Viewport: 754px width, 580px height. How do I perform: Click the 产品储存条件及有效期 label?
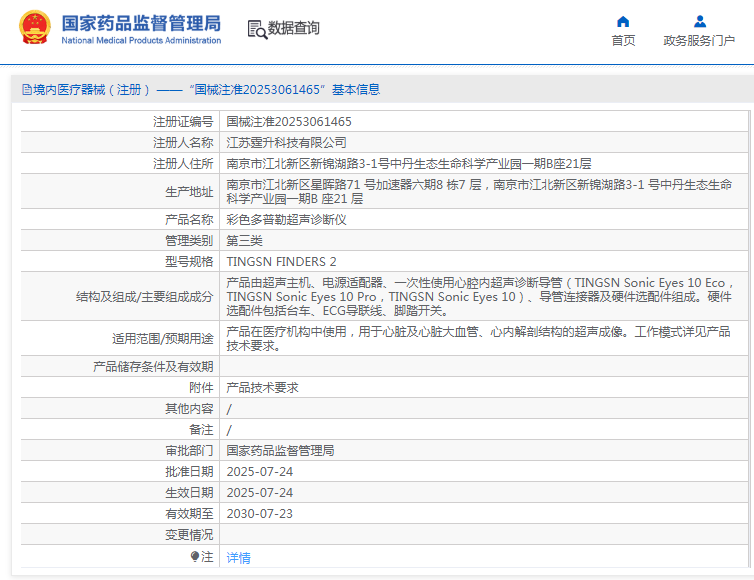coord(153,366)
